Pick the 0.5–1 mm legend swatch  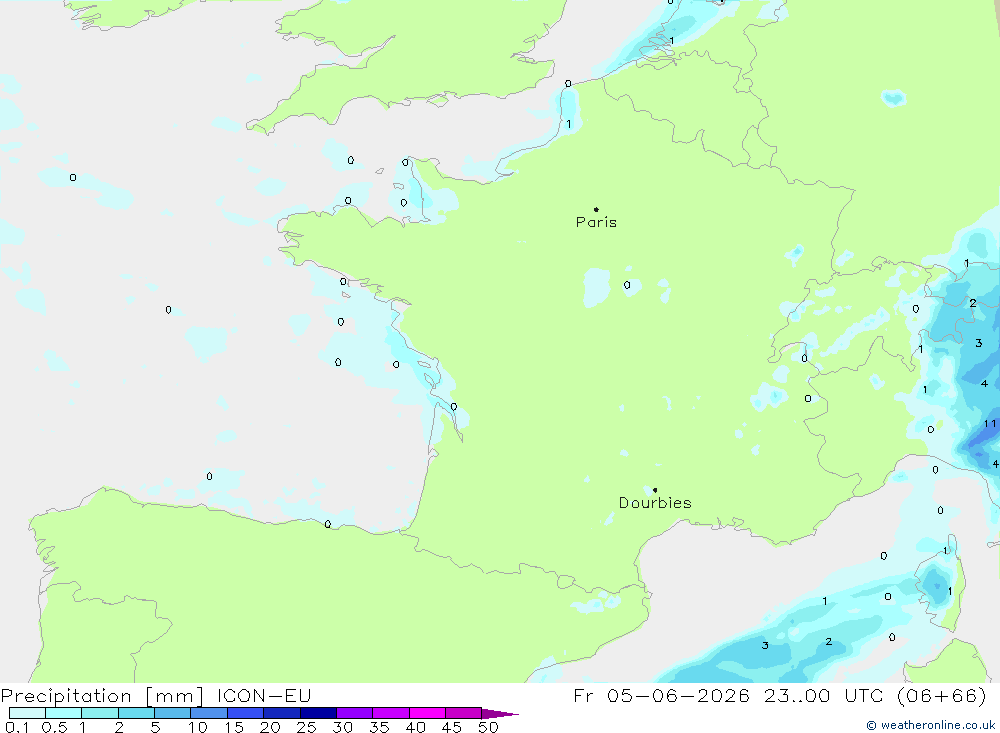click(x=64, y=713)
